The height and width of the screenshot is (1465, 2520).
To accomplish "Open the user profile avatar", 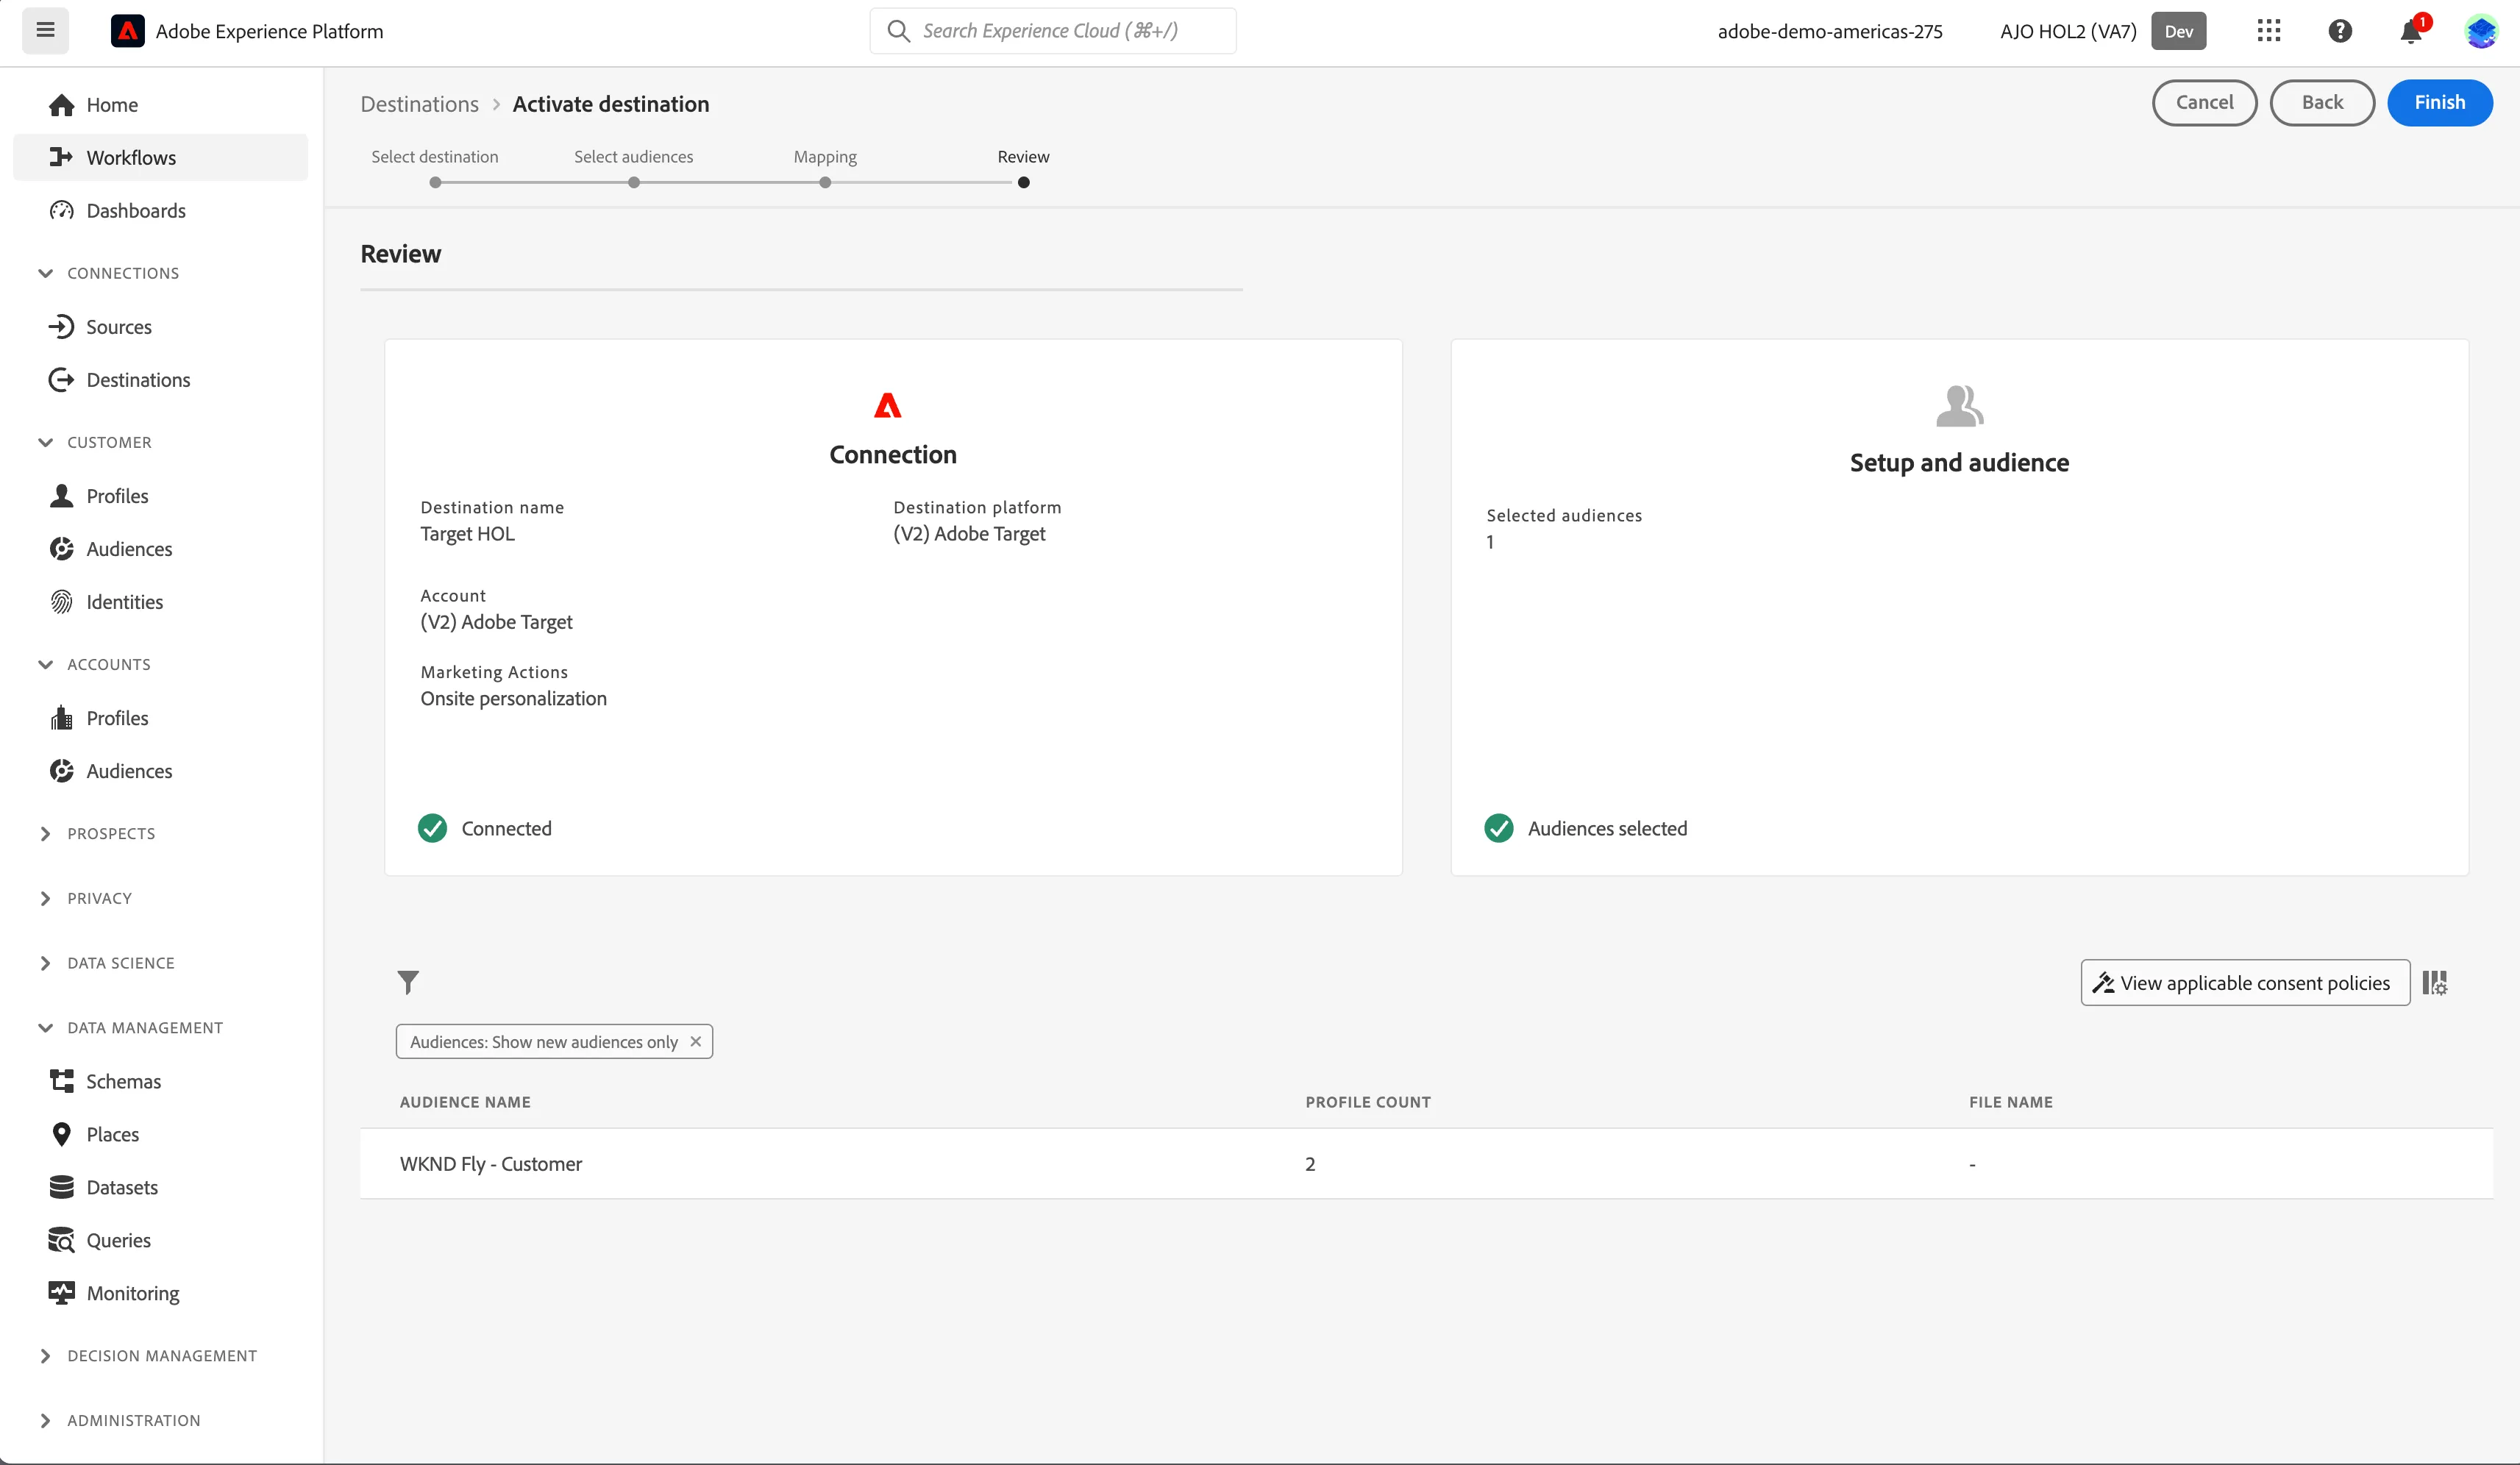I will click(x=2481, y=31).
